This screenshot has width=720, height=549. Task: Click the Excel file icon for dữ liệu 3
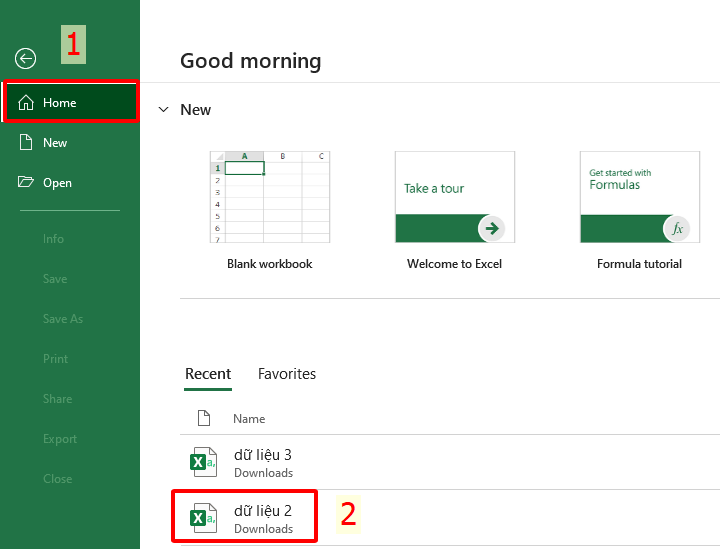(203, 462)
